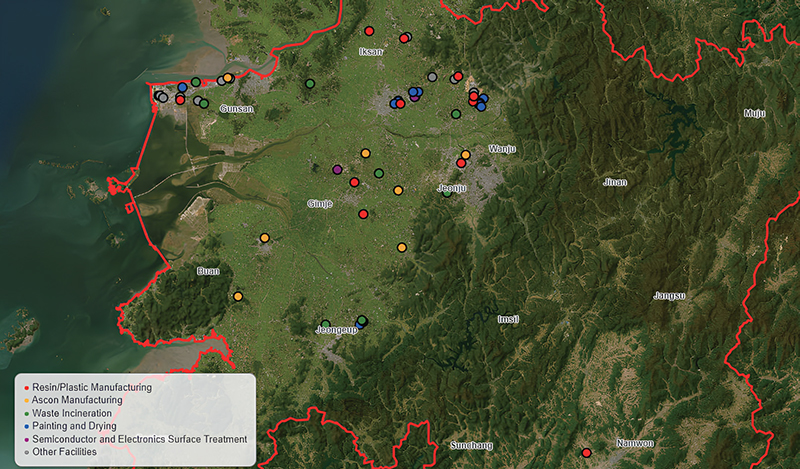
Task: Select the purple marker northwest of Gimje
Action: 337,169
